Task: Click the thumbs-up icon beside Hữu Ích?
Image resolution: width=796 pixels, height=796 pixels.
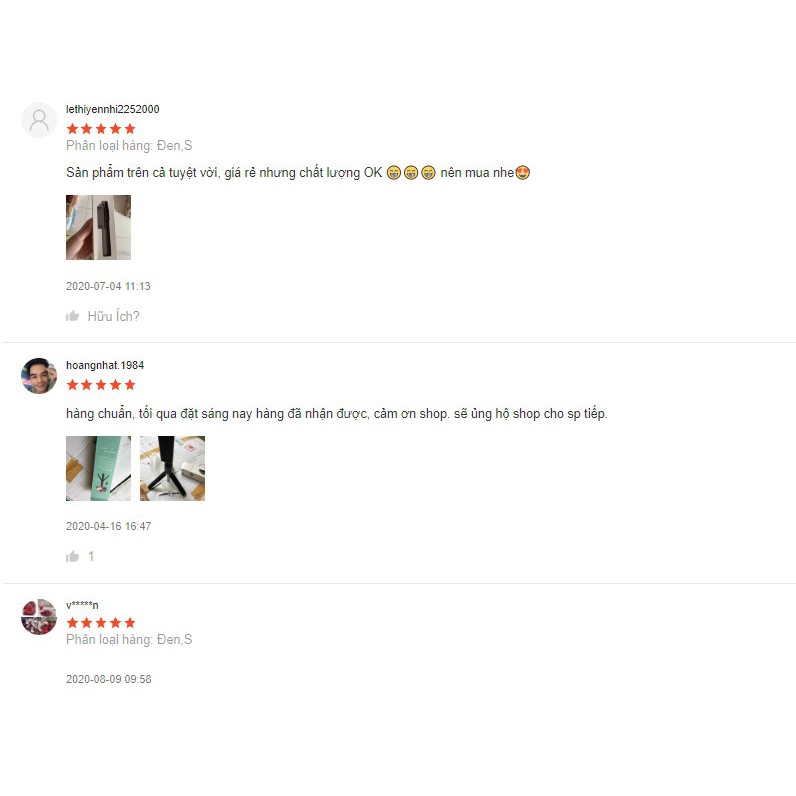Action: pyautogui.click(x=73, y=316)
